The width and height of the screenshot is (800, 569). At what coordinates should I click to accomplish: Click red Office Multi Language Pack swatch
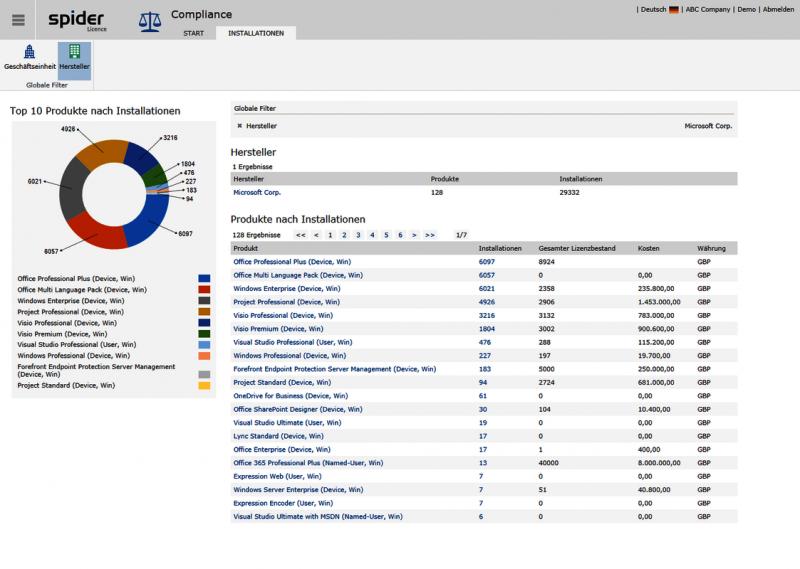click(x=204, y=289)
